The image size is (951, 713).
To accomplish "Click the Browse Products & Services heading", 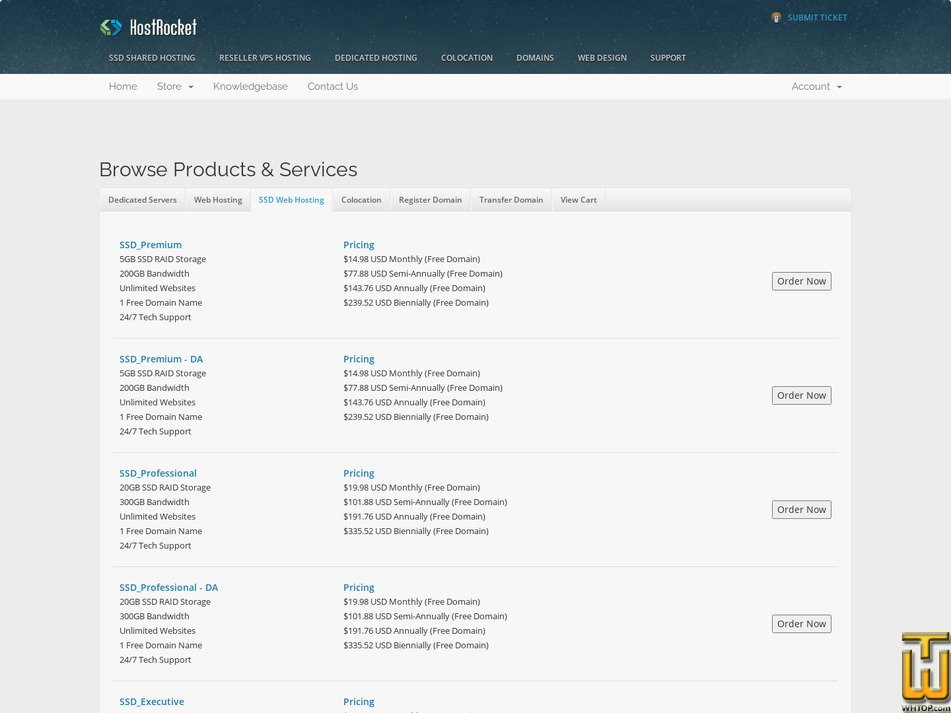I will coord(228,169).
